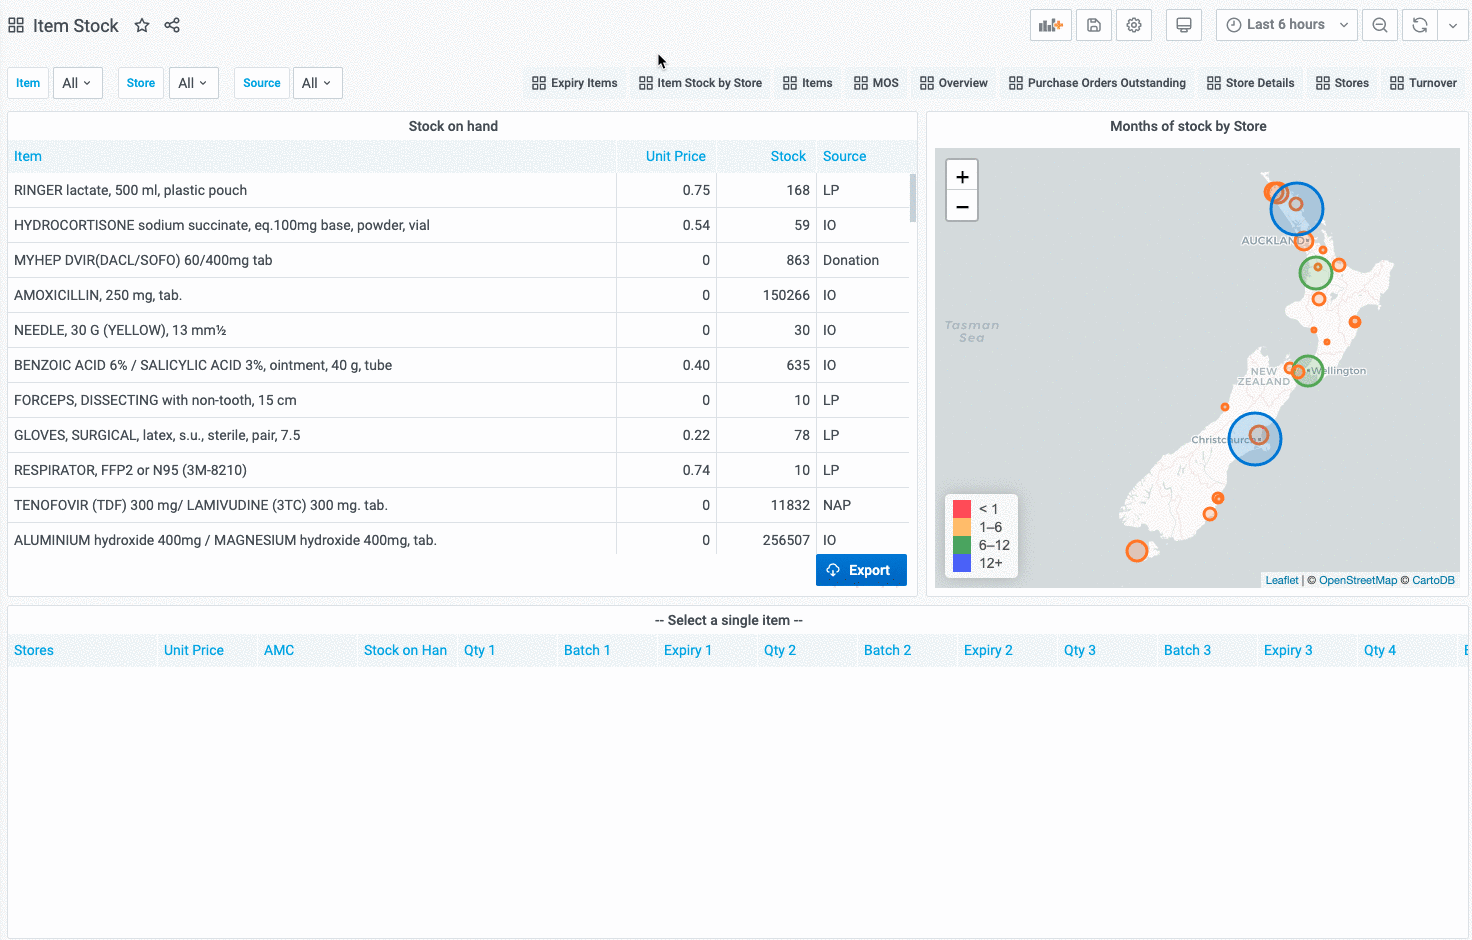Open dashboard settings gear icon
1472x940 pixels.
[x=1134, y=25]
